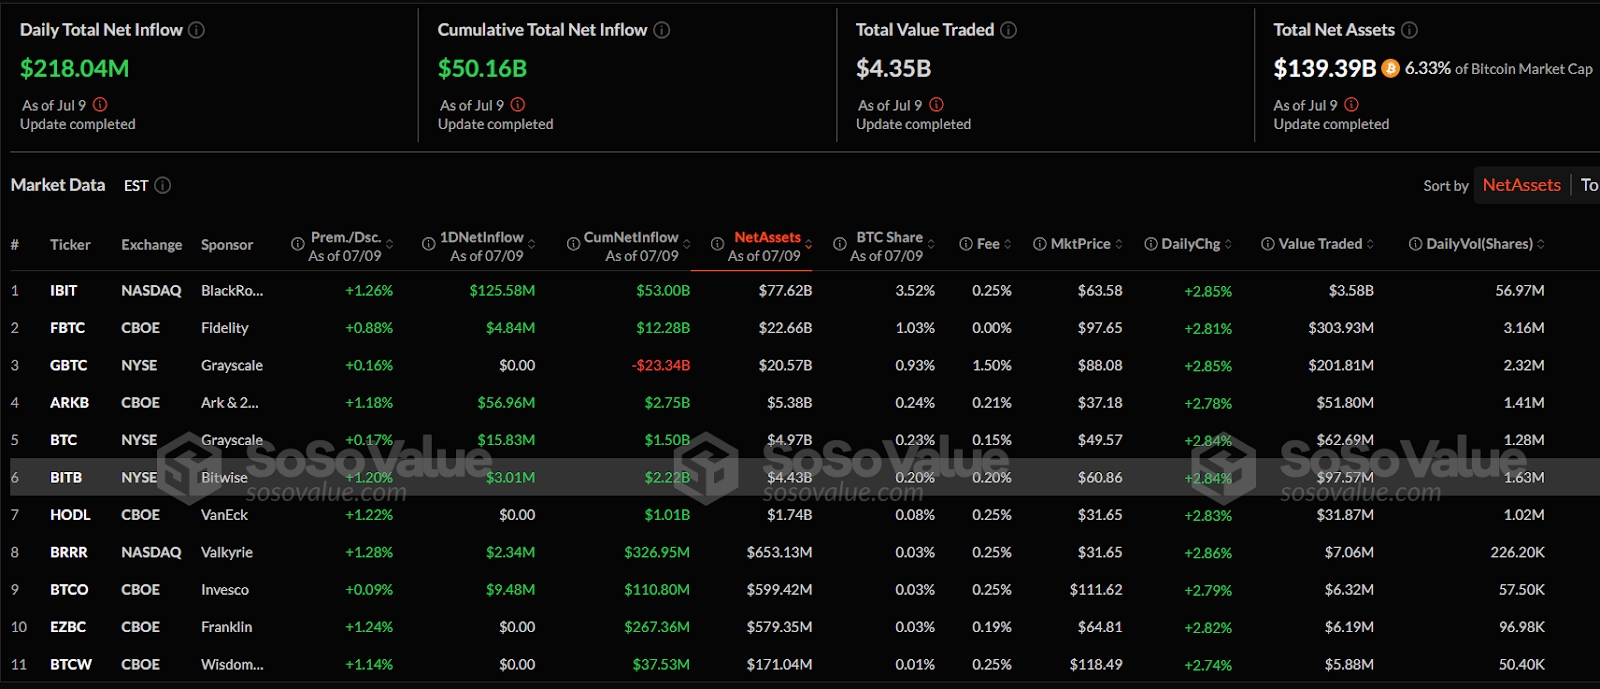This screenshot has width=1600, height=689.
Task: Sort table by 1DNetInflow column arrows
Action: click(532, 244)
